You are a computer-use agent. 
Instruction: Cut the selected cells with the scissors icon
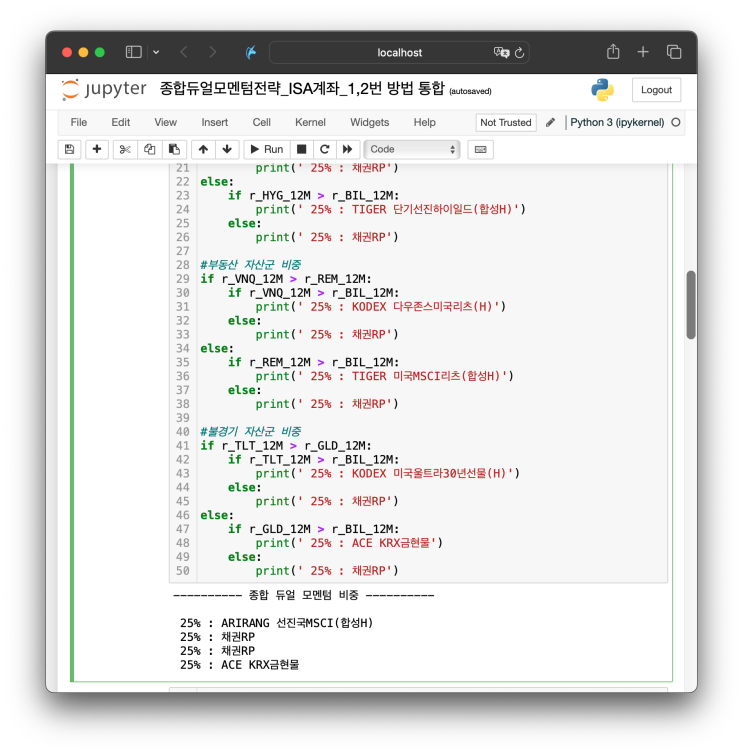pyautogui.click(x=125, y=149)
